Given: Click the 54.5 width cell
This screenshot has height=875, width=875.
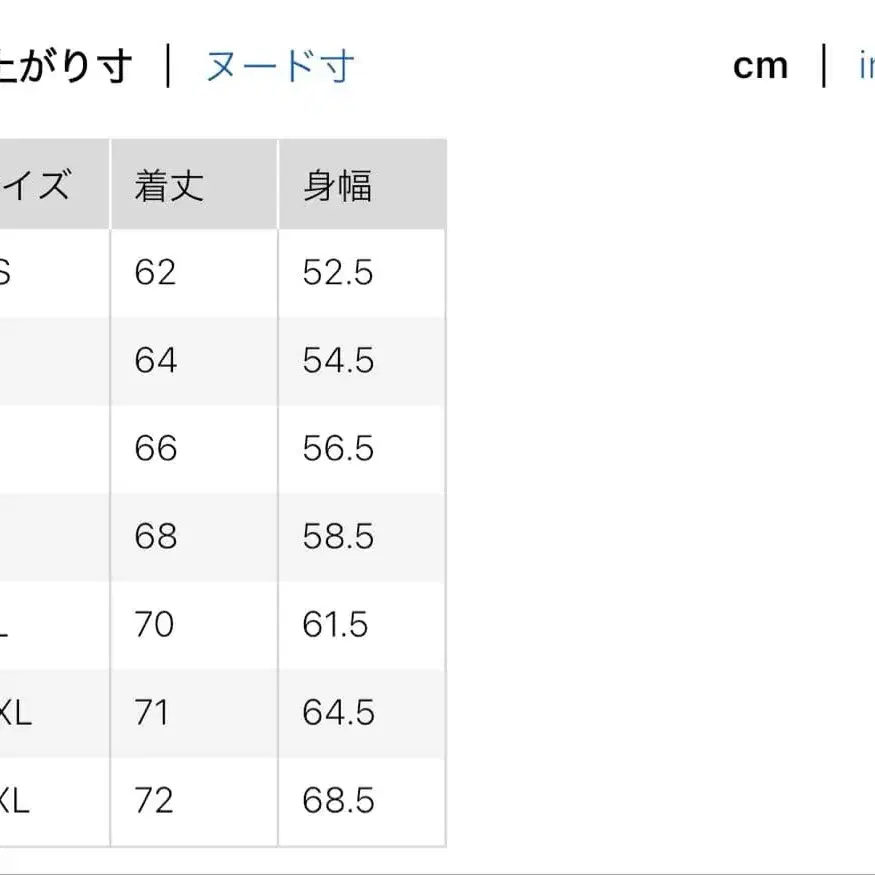Looking at the screenshot, I should coord(337,359).
